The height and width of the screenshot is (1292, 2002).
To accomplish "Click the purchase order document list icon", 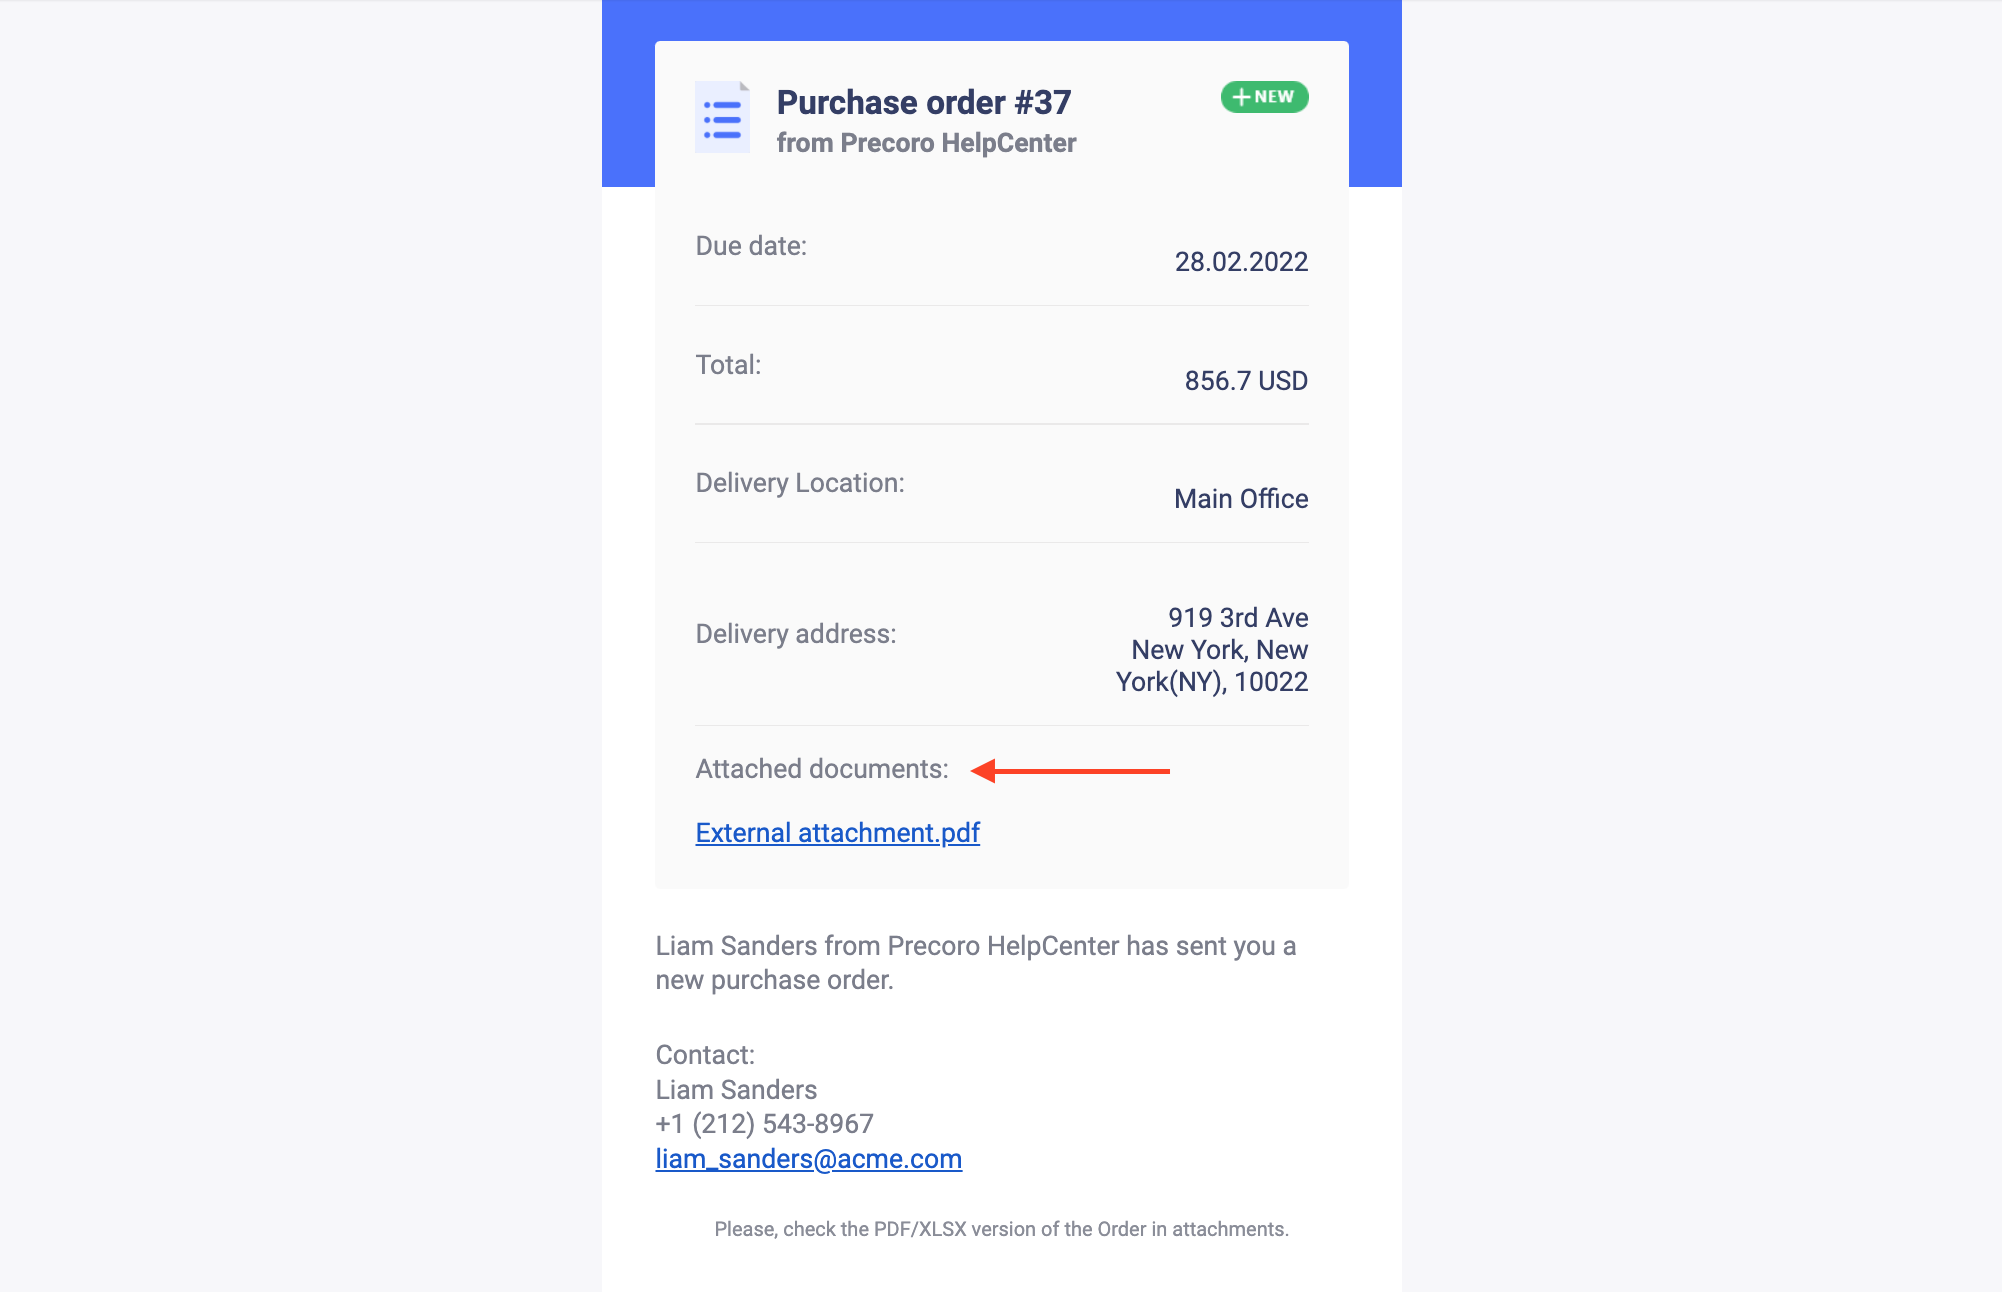I will point(722,117).
